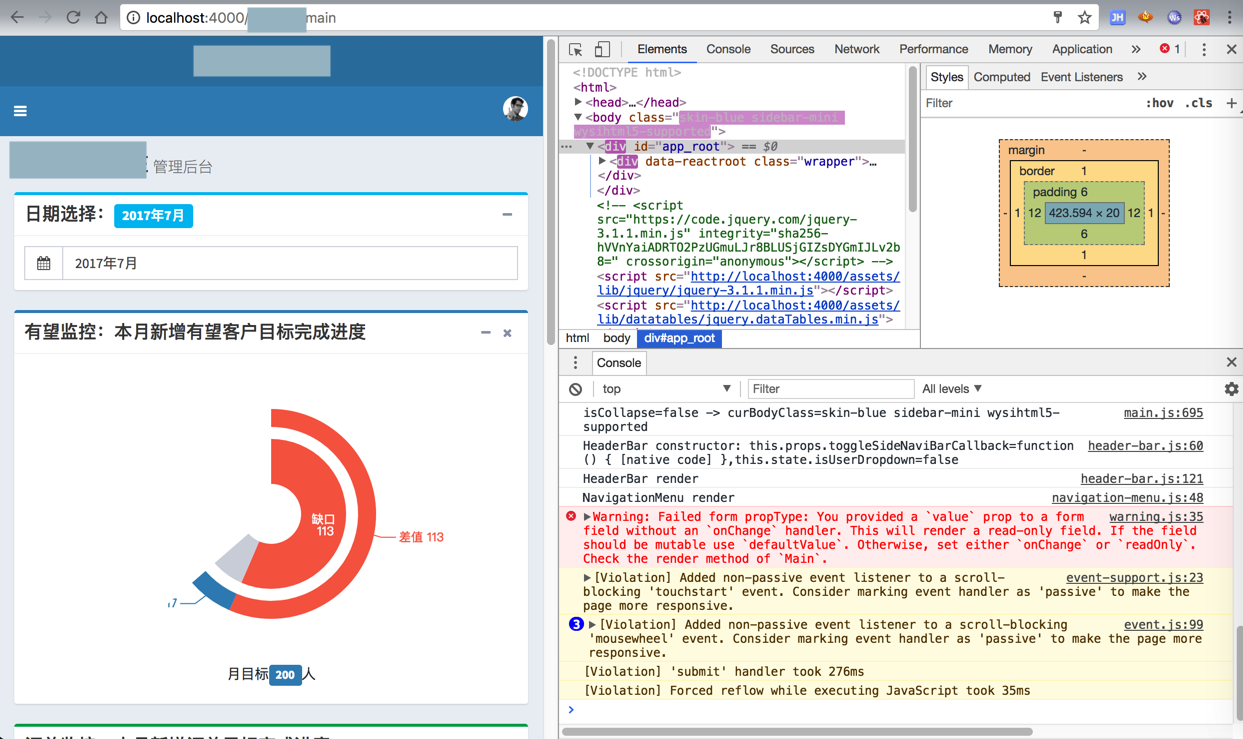Image resolution: width=1243 pixels, height=739 pixels.
Task: Follow the jquery-3.1.1.min.js script link
Action: (748, 283)
